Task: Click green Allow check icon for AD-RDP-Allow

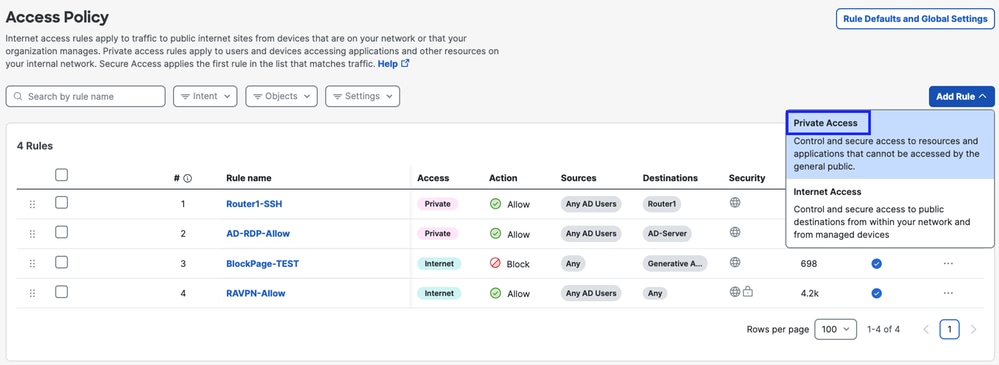Action: [x=495, y=234]
